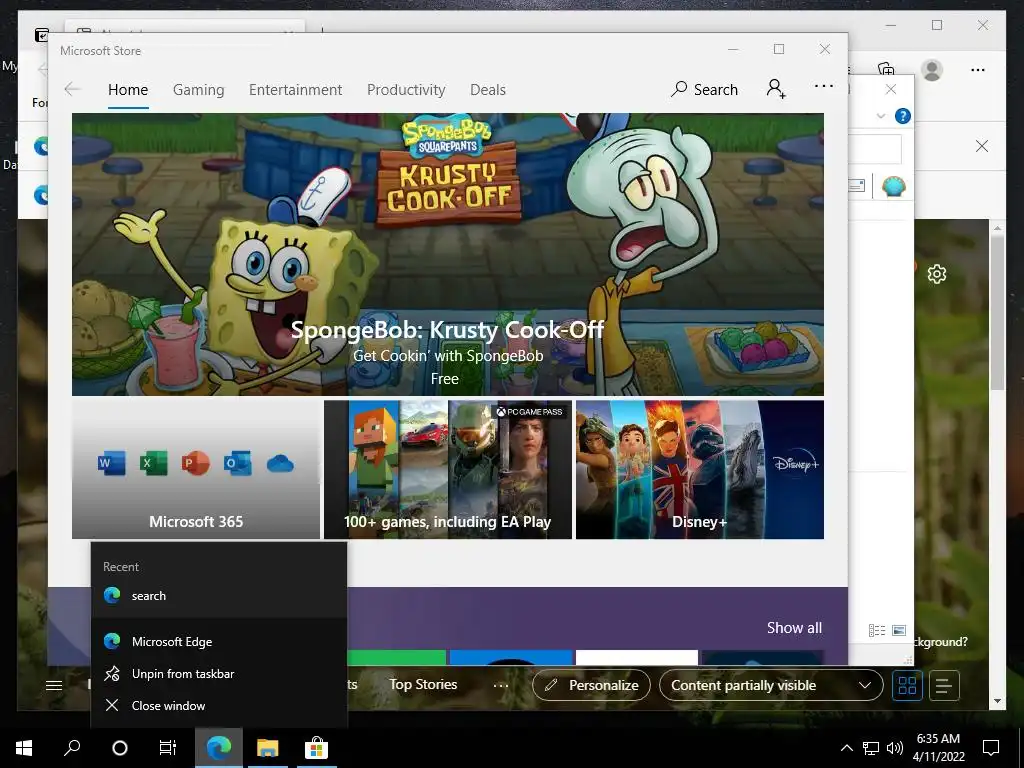Click the large icons view in background dialog
Viewport: 1024px width, 768px height.
click(x=899, y=630)
